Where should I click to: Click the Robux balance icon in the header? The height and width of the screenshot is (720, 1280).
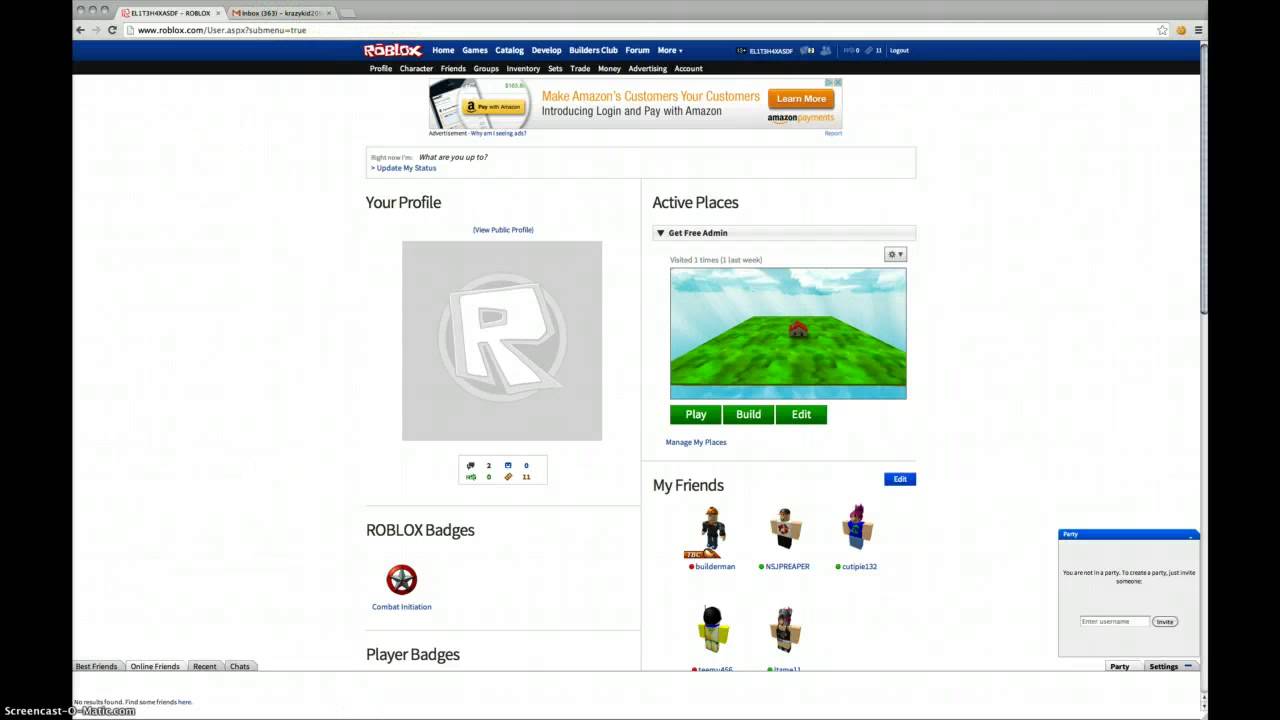click(x=848, y=50)
